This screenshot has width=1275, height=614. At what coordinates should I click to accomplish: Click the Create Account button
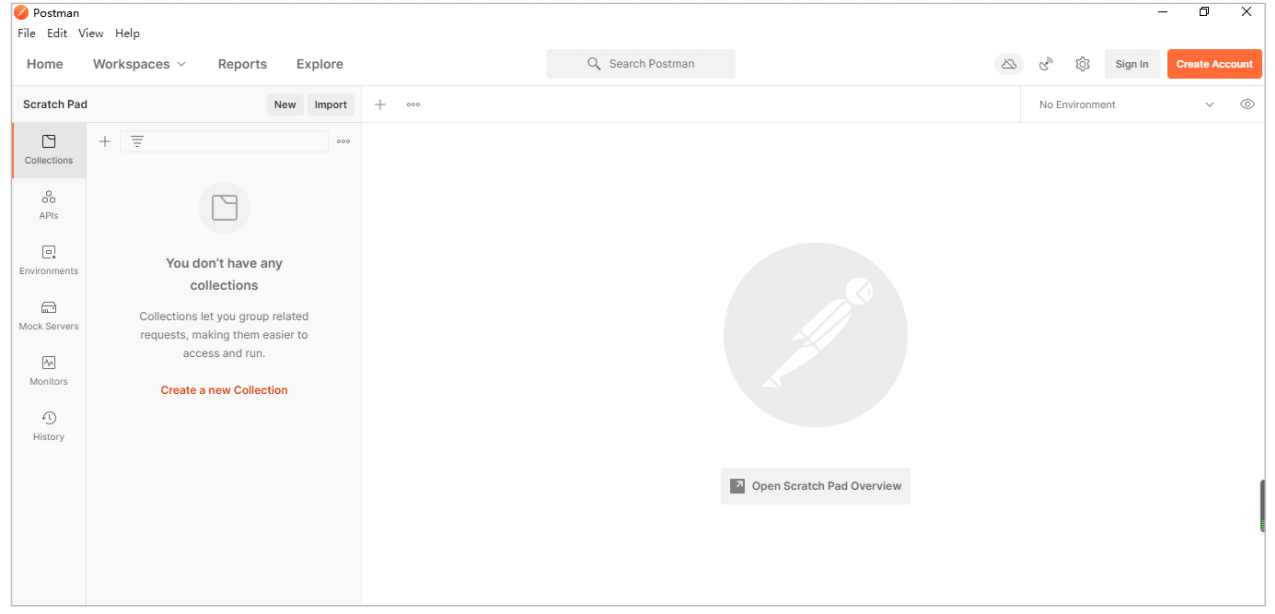pyautogui.click(x=1214, y=64)
